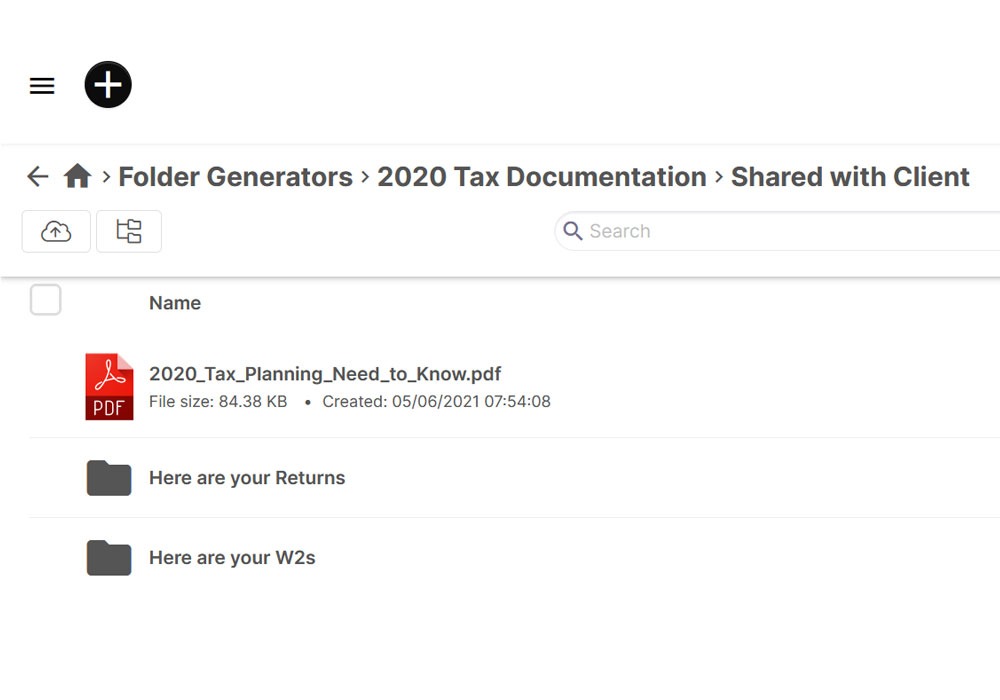Open the Here are your W2s folder name
The image size is (1000, 700).
232,558
